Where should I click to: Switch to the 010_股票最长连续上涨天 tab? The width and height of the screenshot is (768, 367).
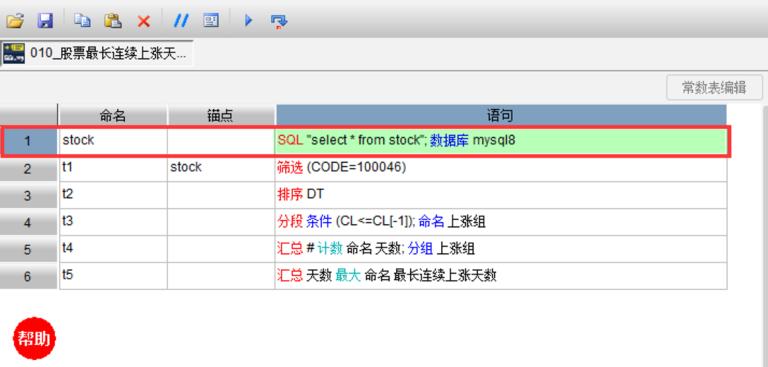point(97,53)
